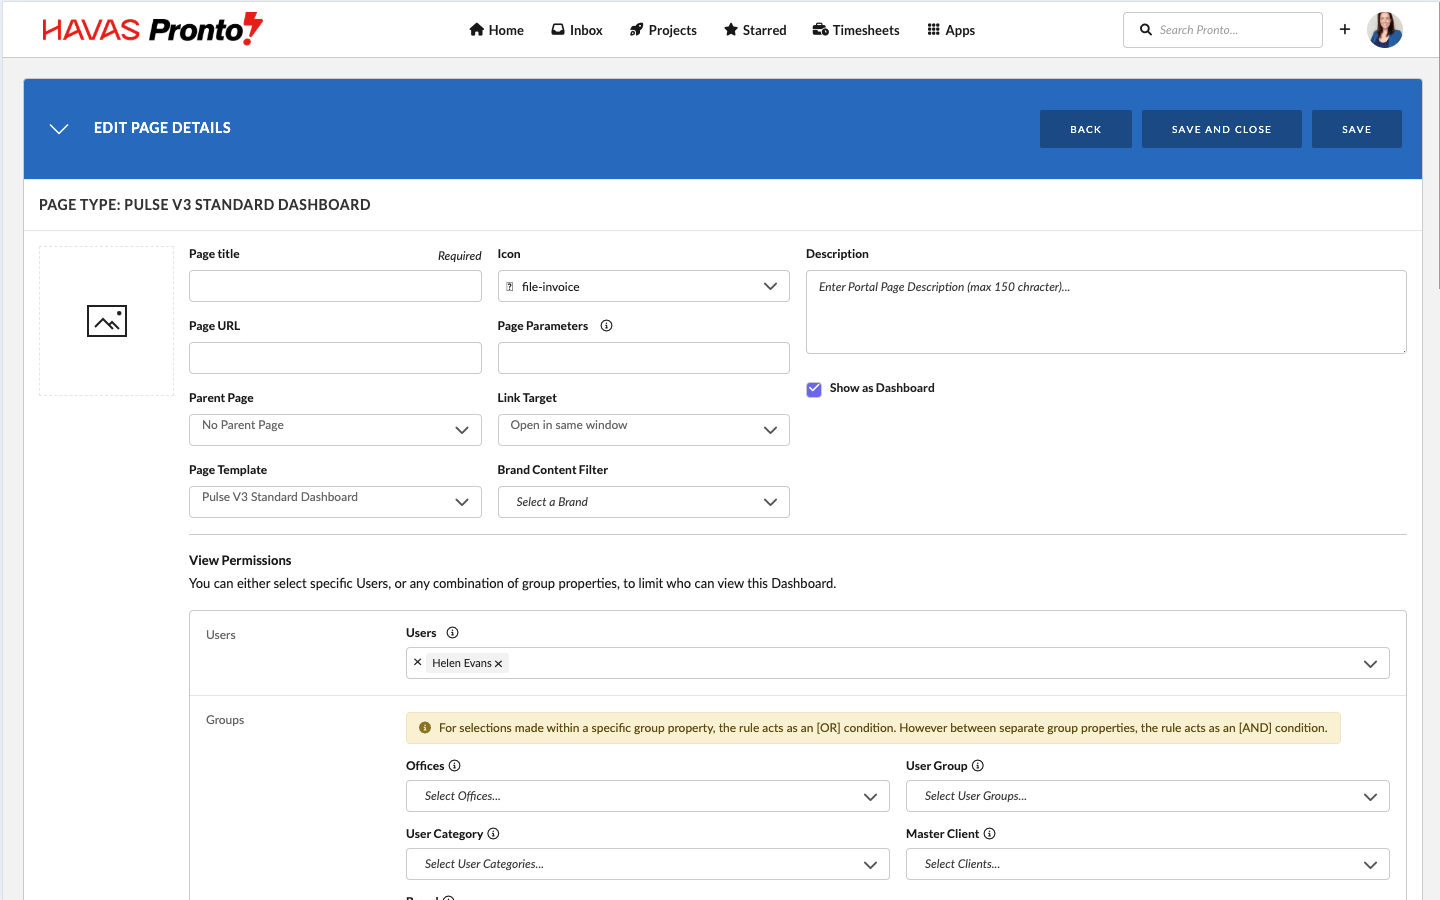Go to the Timesheets menu
The image size is (1440, 900).
click(856, 30)
